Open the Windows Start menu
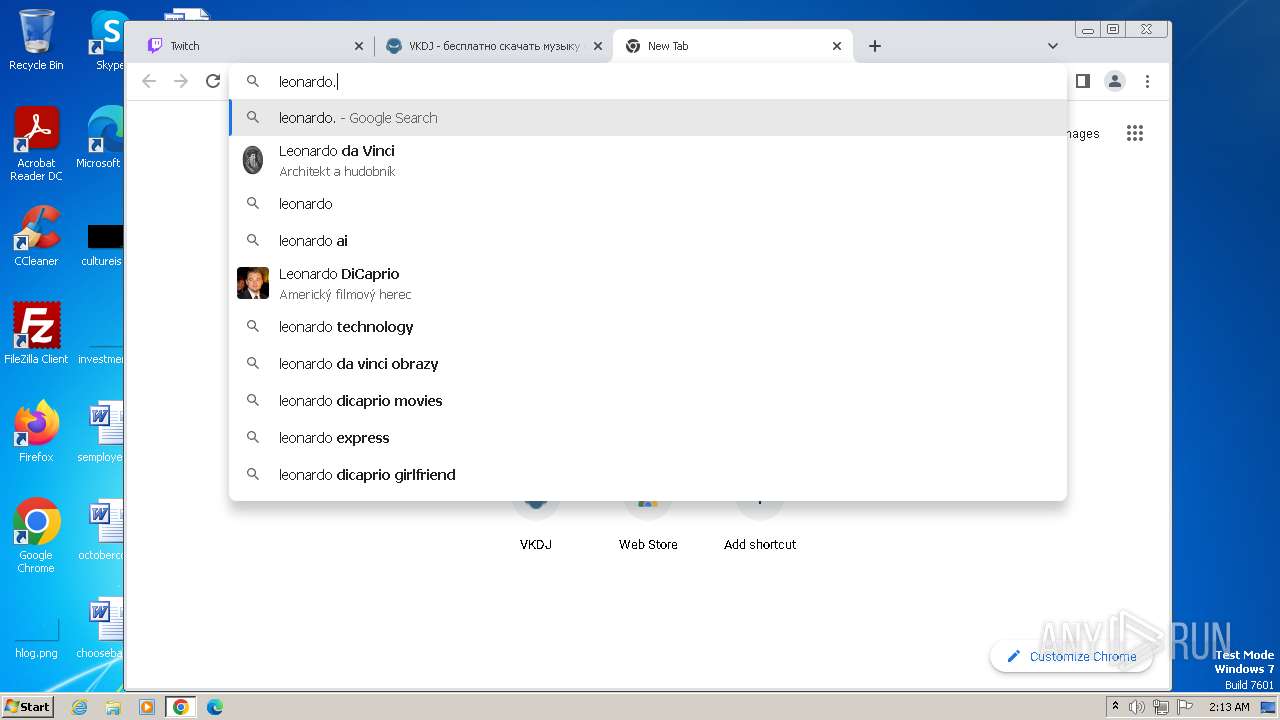Viewport: 1280px width, 720px height. click(28, 706)
